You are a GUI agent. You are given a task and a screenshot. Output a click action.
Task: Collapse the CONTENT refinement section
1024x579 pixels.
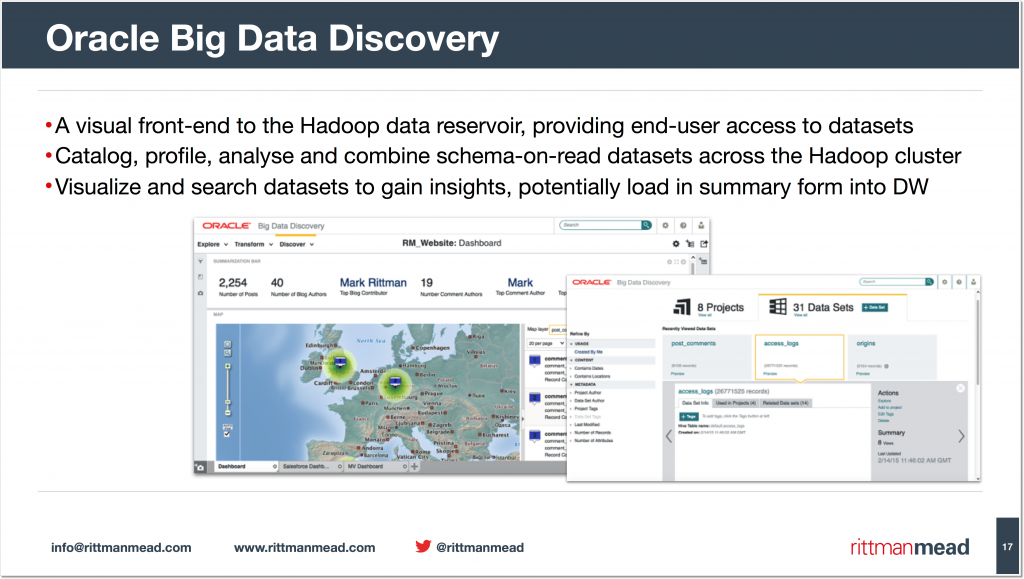point(612,360)
